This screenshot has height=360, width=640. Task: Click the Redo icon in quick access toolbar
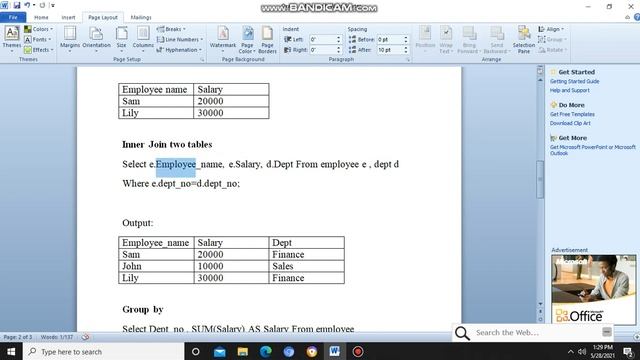coord(42,5)
